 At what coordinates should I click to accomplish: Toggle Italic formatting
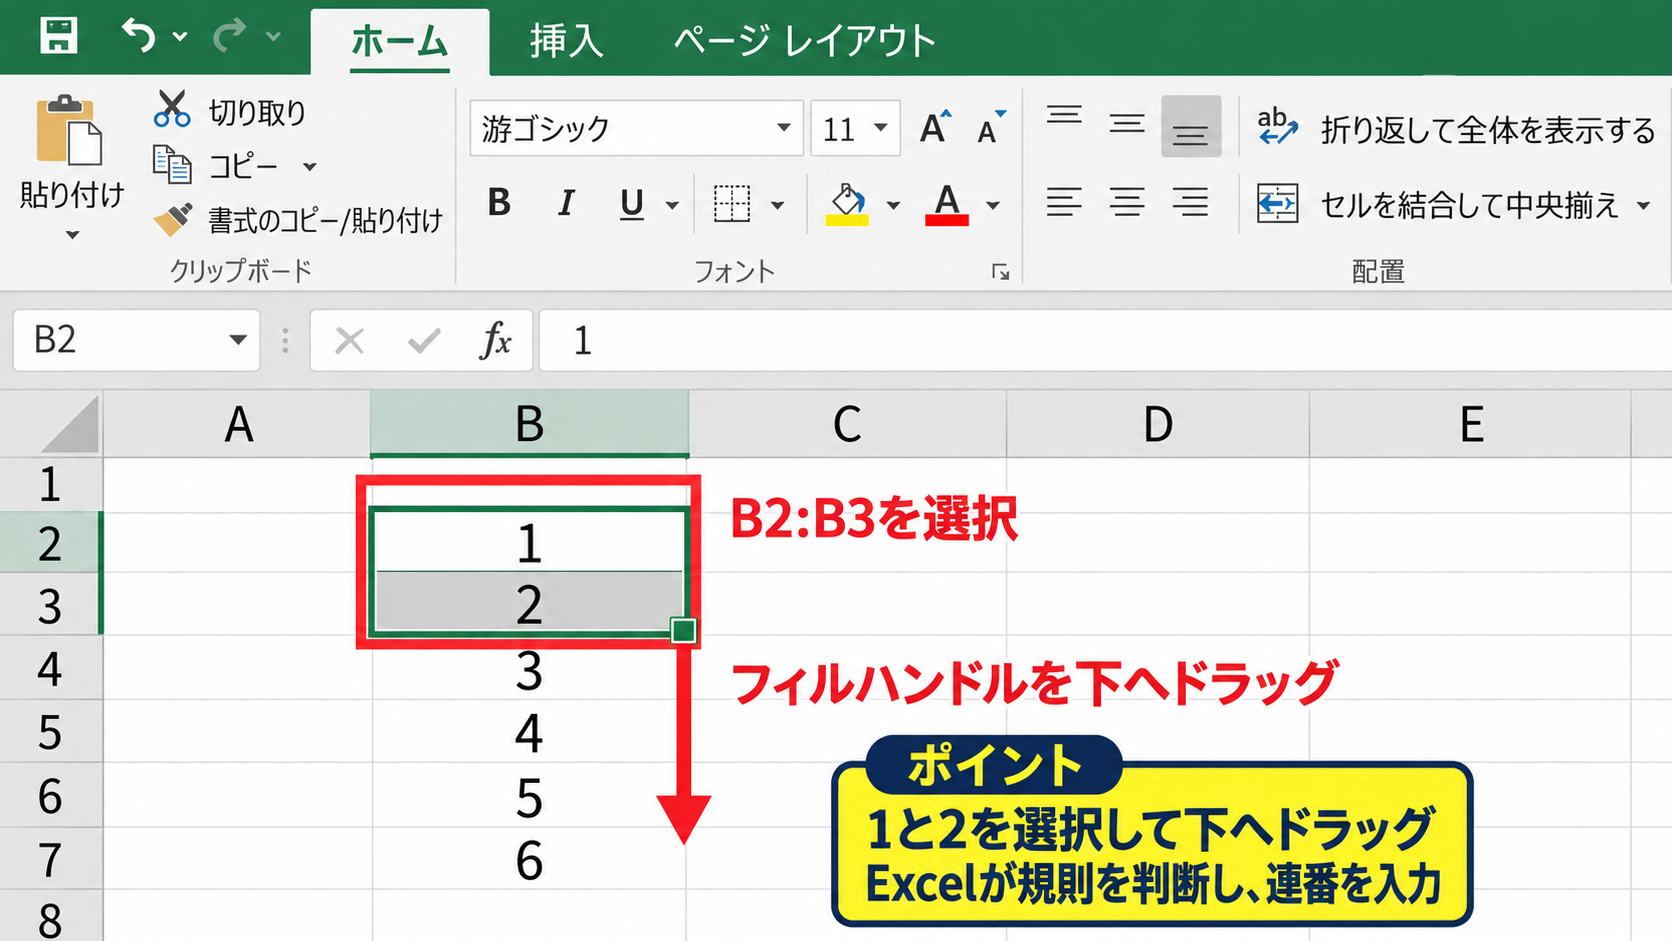click(x=566, y=203)
